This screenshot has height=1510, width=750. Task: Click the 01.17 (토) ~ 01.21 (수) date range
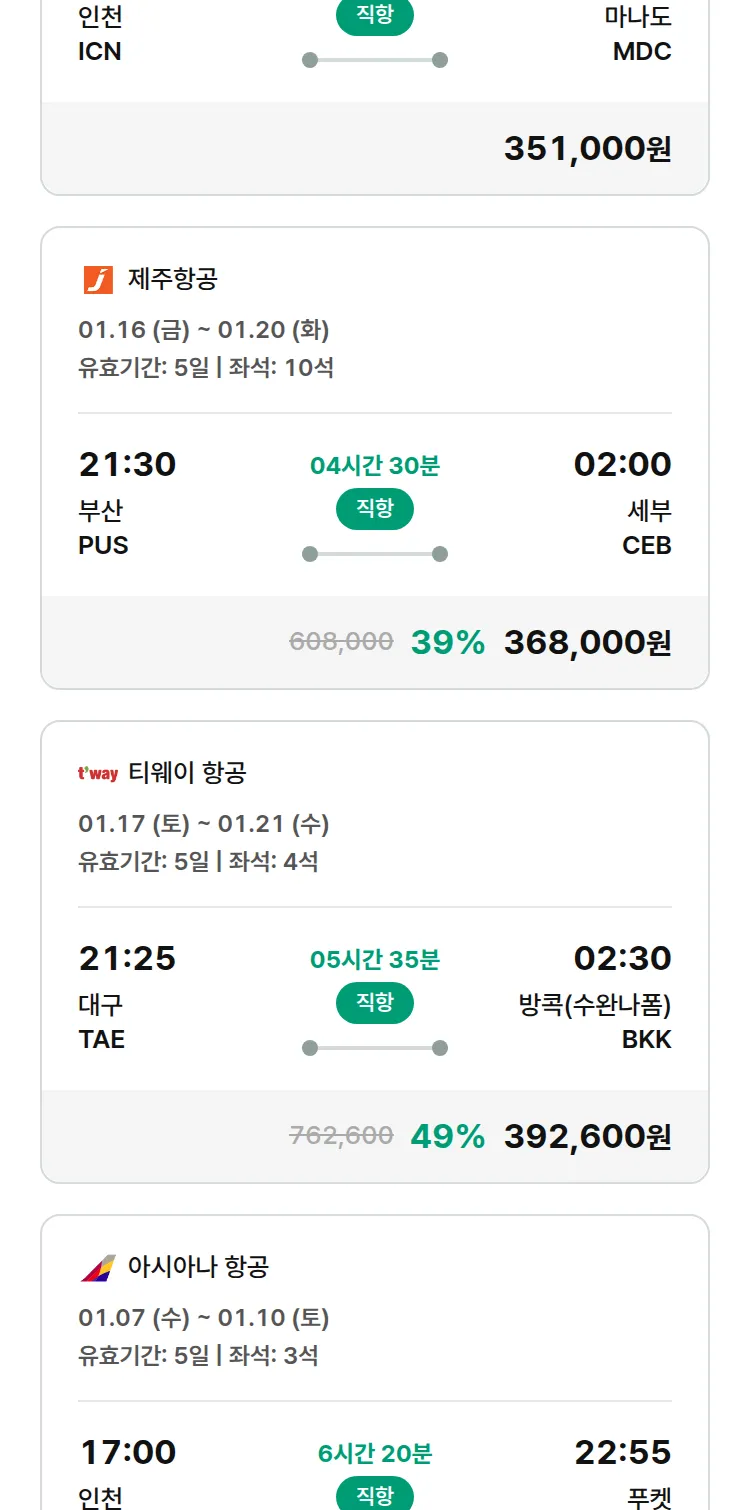click(204, 824)
